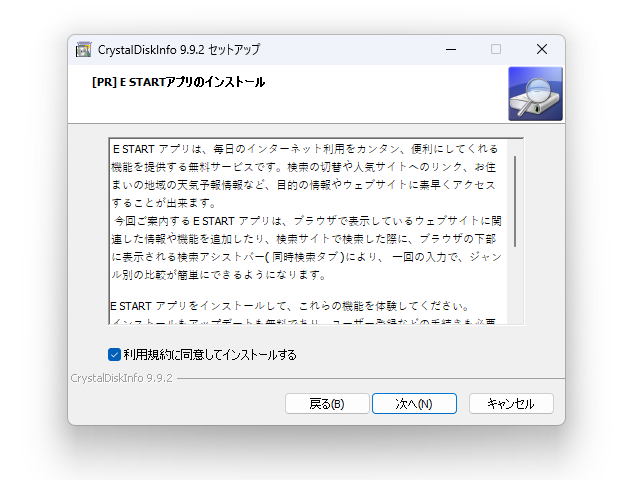Image resolution: width=640 pixels, height=480 pixels.
Task: Click the line starting "今回ご案内する E START アプリは"
Action: point(307,221)
